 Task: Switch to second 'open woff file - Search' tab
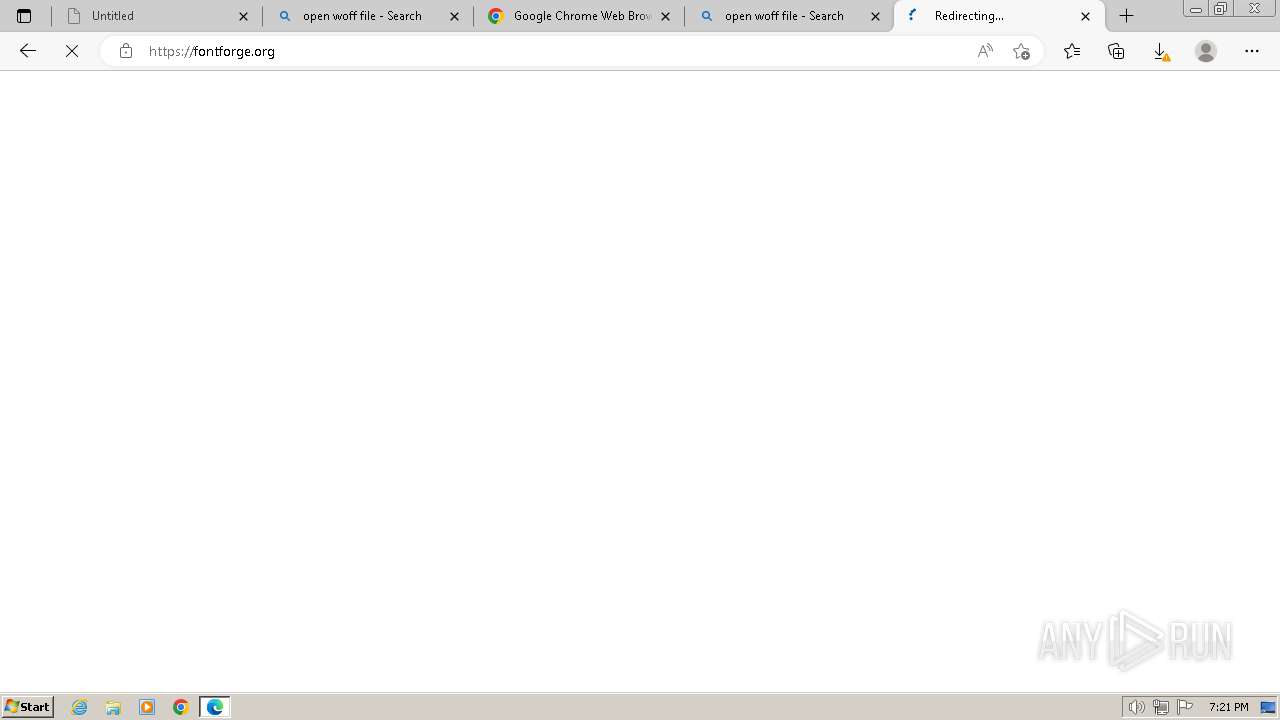(790, 16)
